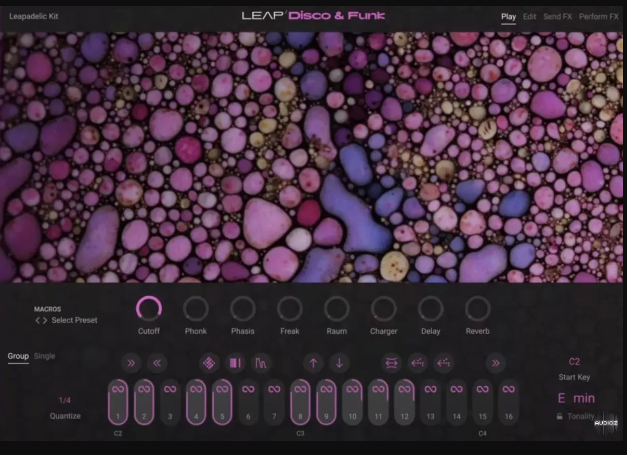This screenshot has height=455, width=627.
Task: Toggle sample pad 9
Action: tap(326, 402)
